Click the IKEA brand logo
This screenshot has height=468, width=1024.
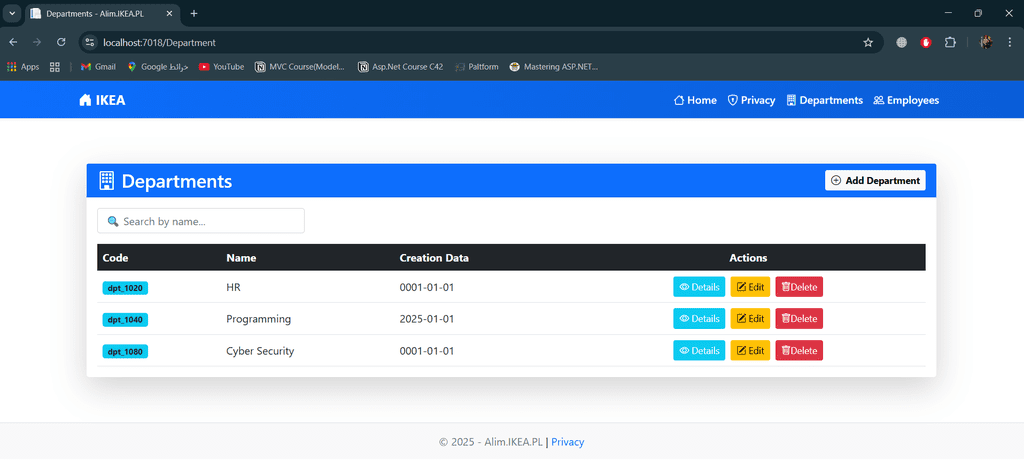[x=102, y=101]
